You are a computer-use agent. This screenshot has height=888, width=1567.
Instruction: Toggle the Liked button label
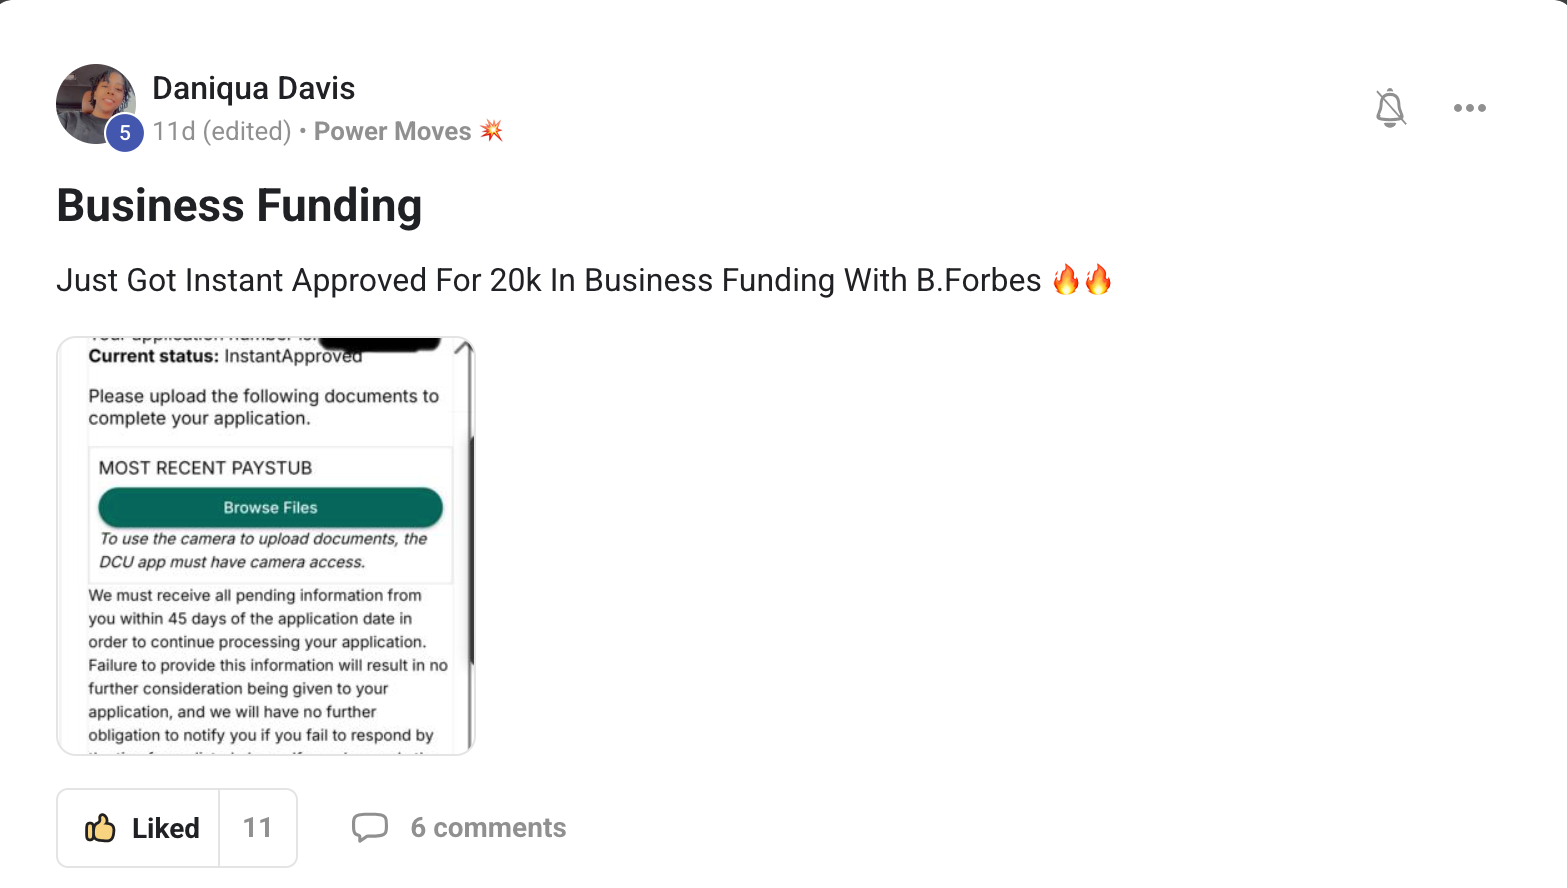click(x=165, y=828)
